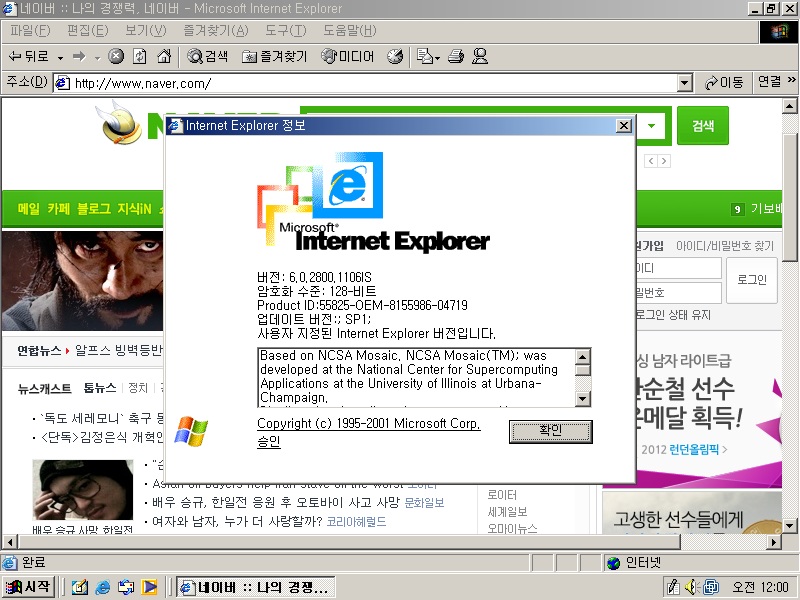Click the 로그인 button
The width and height of the screenshot is (800, 600).
(x=752, y=280)
